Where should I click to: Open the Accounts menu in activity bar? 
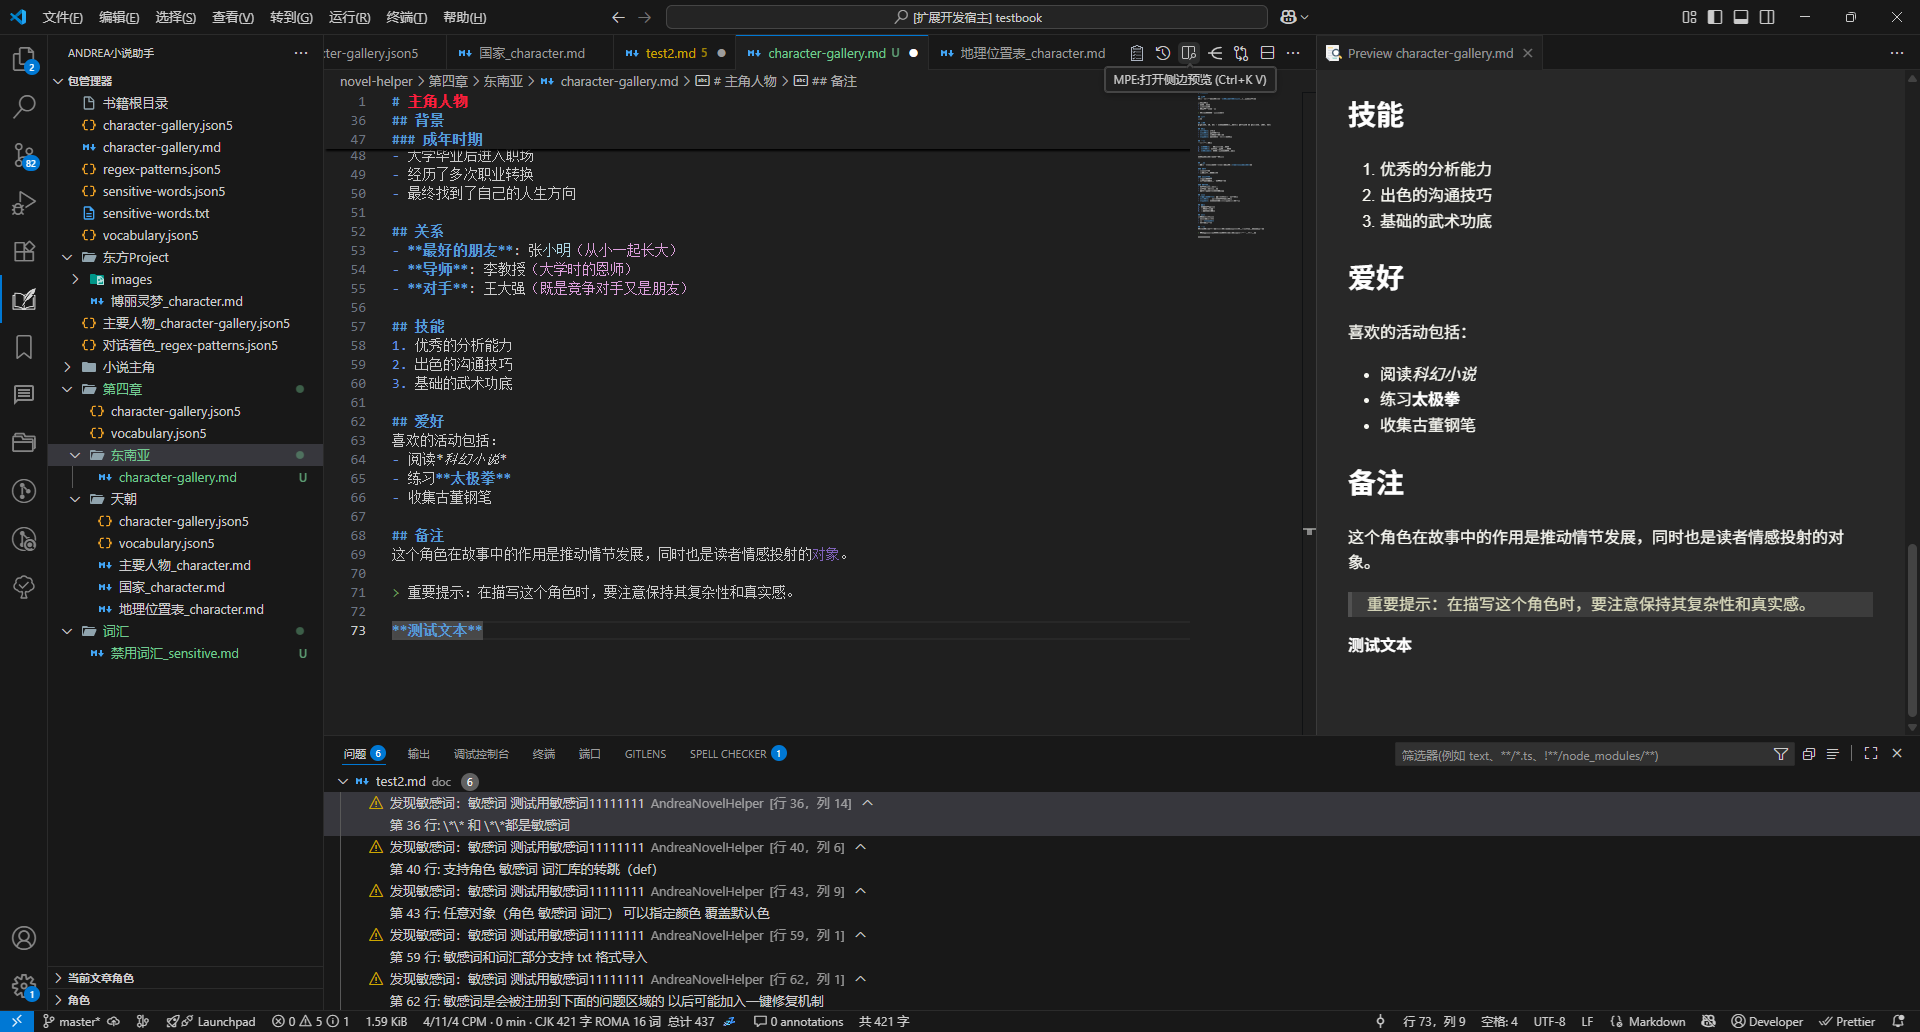[x=24, y=938]
